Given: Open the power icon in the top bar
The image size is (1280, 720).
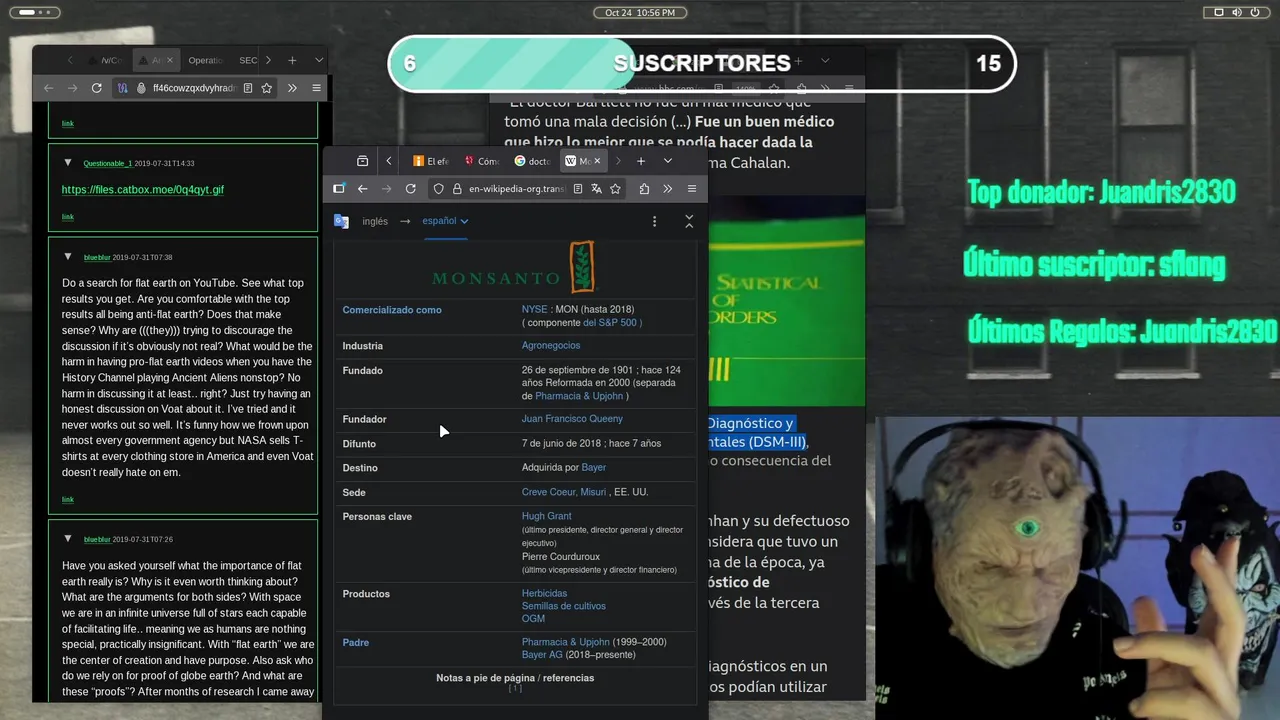Looking at the screenshot, I should (x=1254, y=12).
